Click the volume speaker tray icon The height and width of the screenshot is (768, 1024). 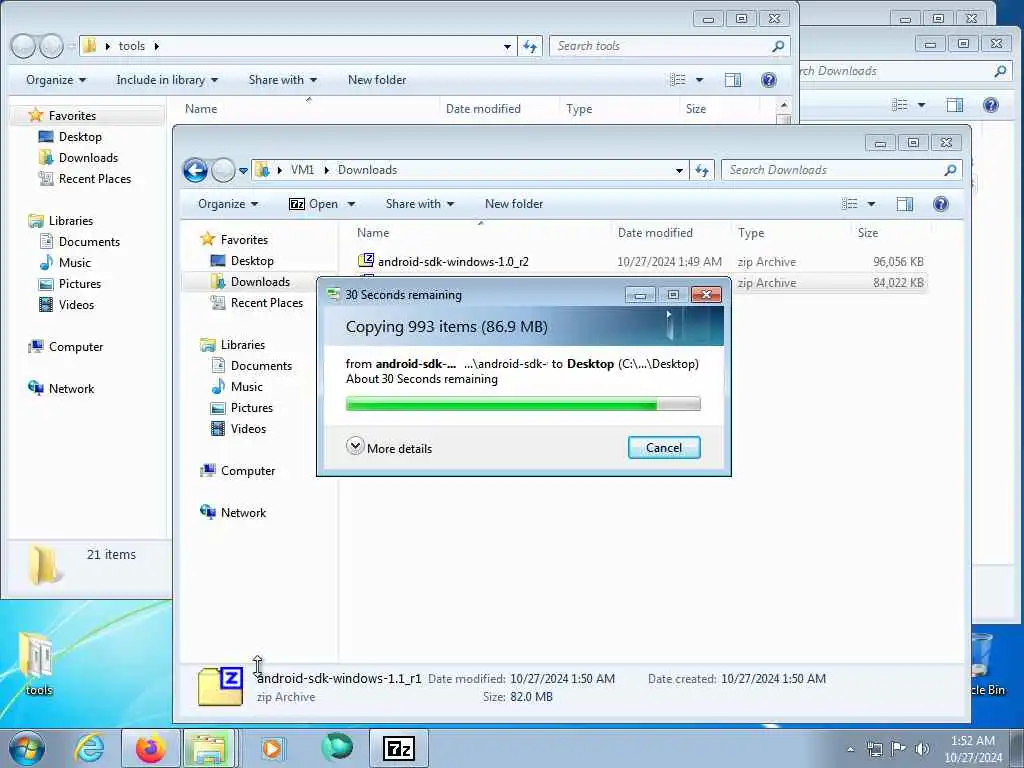click(x=922, y=749)
